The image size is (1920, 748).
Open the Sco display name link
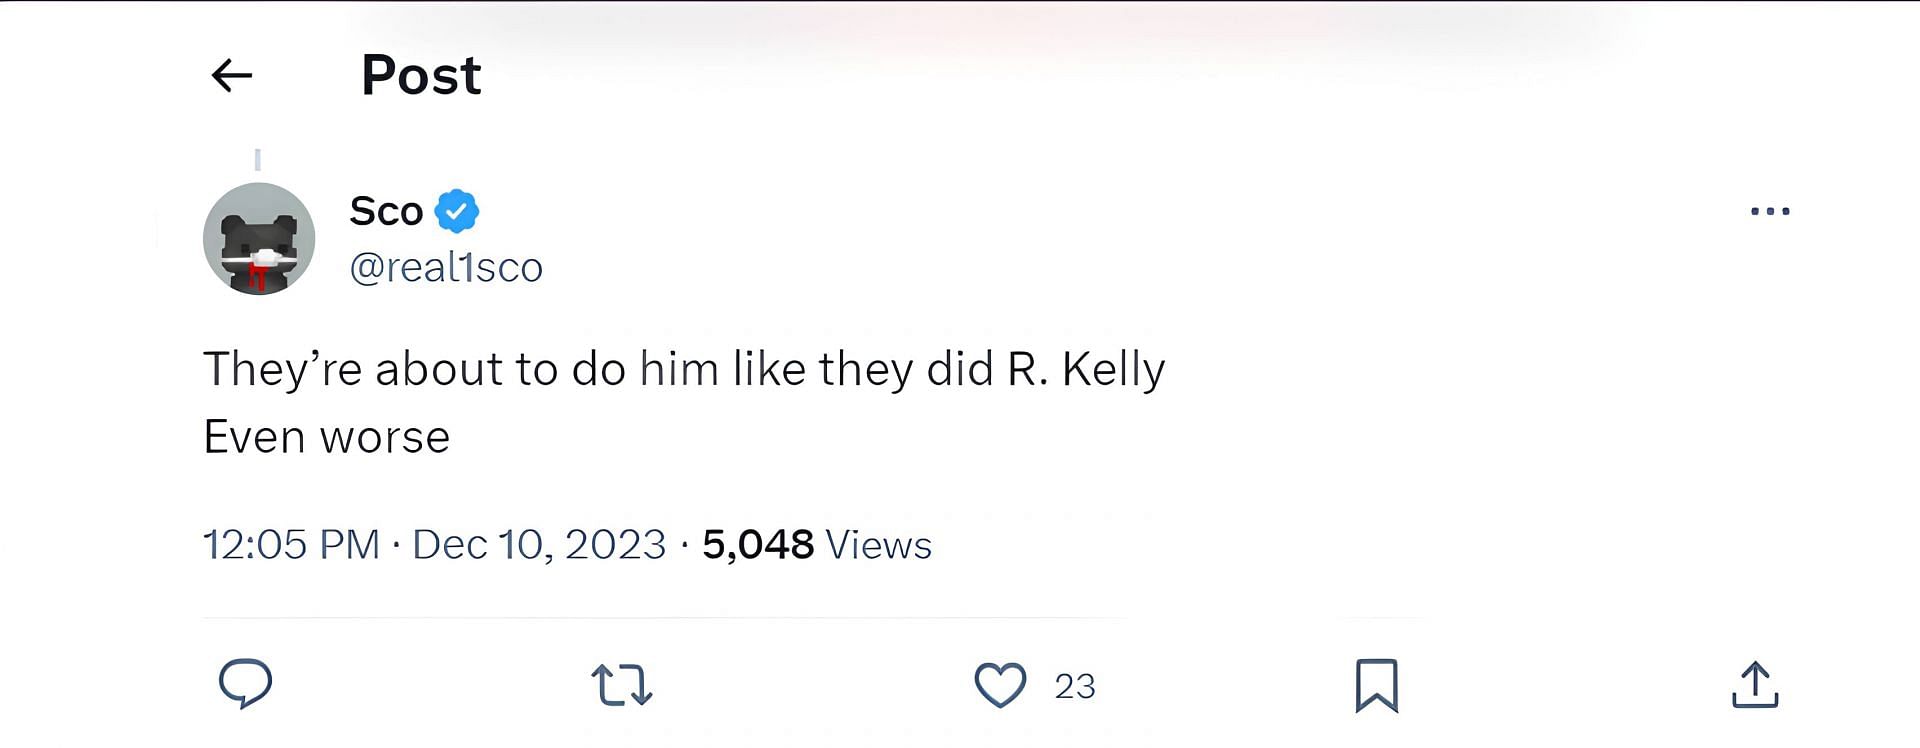pos(386,211)
